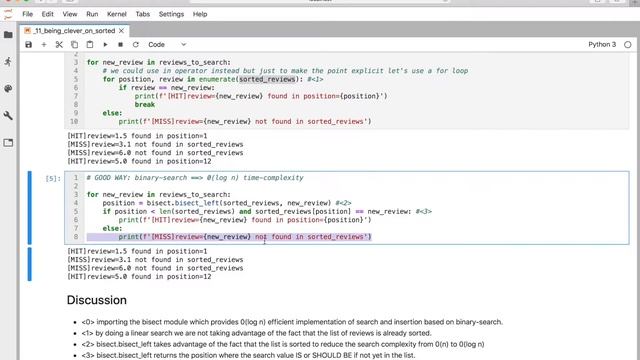640x360 pixels.
Task: Open the notebook tools wrench icon
Action: [8, 116]
